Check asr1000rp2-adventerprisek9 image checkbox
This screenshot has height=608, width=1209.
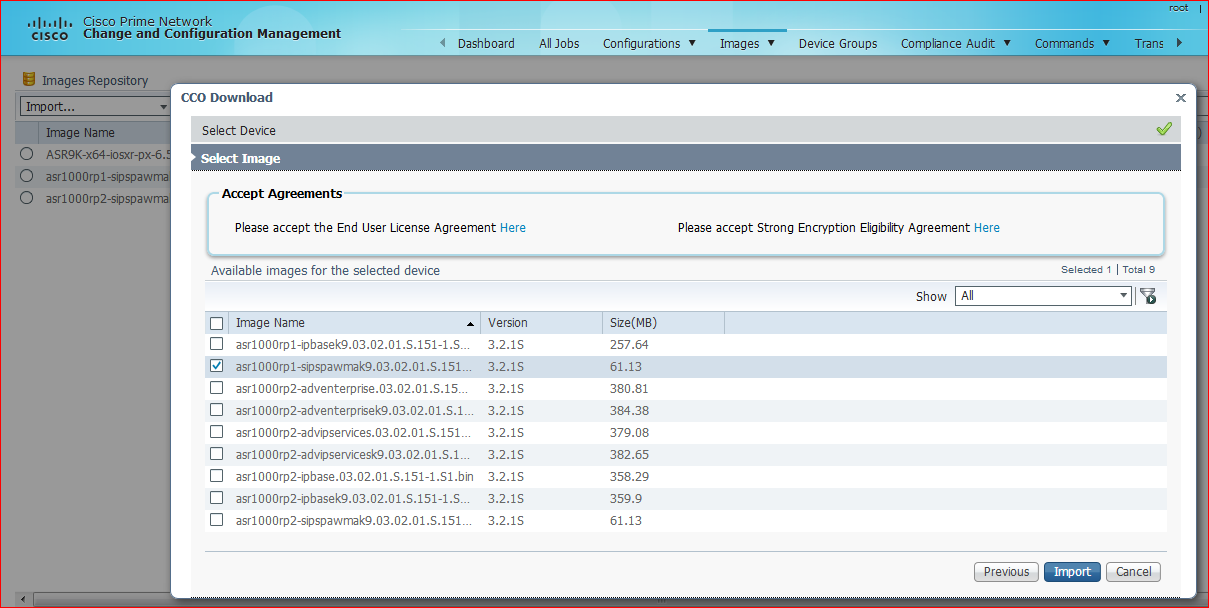[x=216, y=410]
